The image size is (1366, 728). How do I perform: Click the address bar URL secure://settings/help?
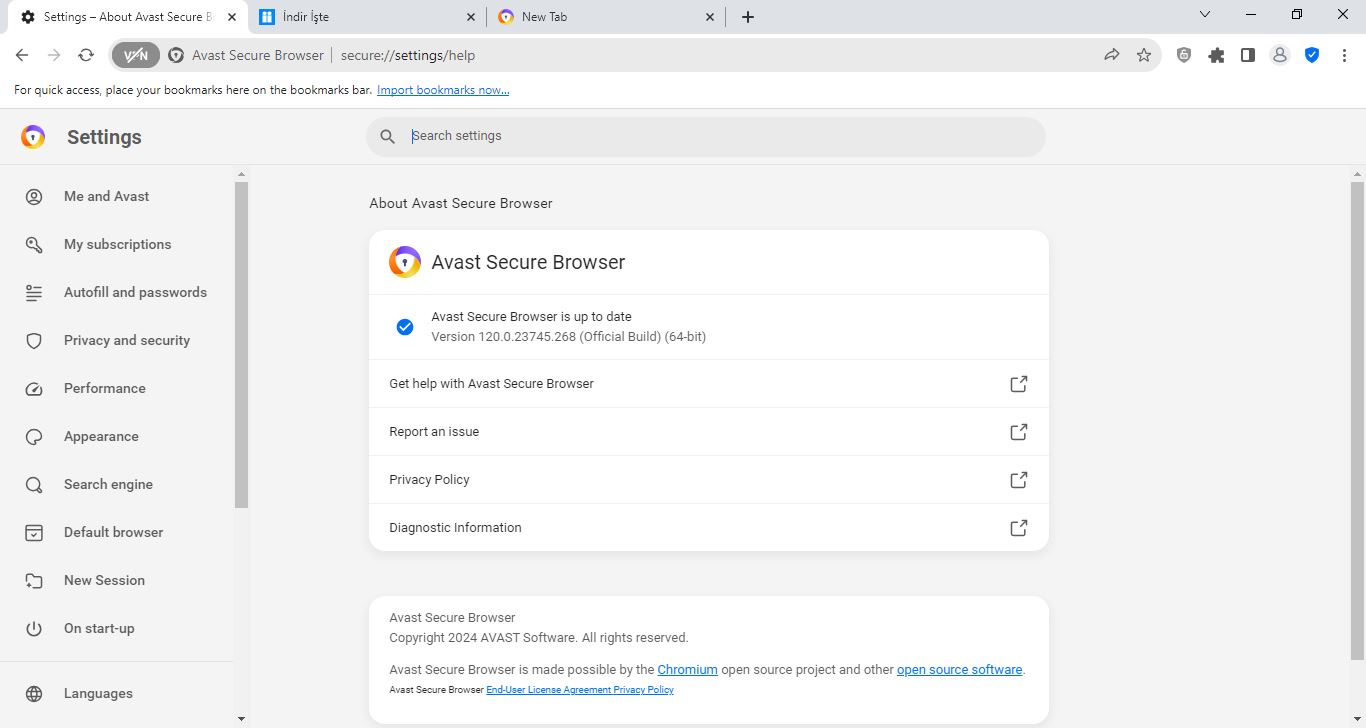(408, 55)
